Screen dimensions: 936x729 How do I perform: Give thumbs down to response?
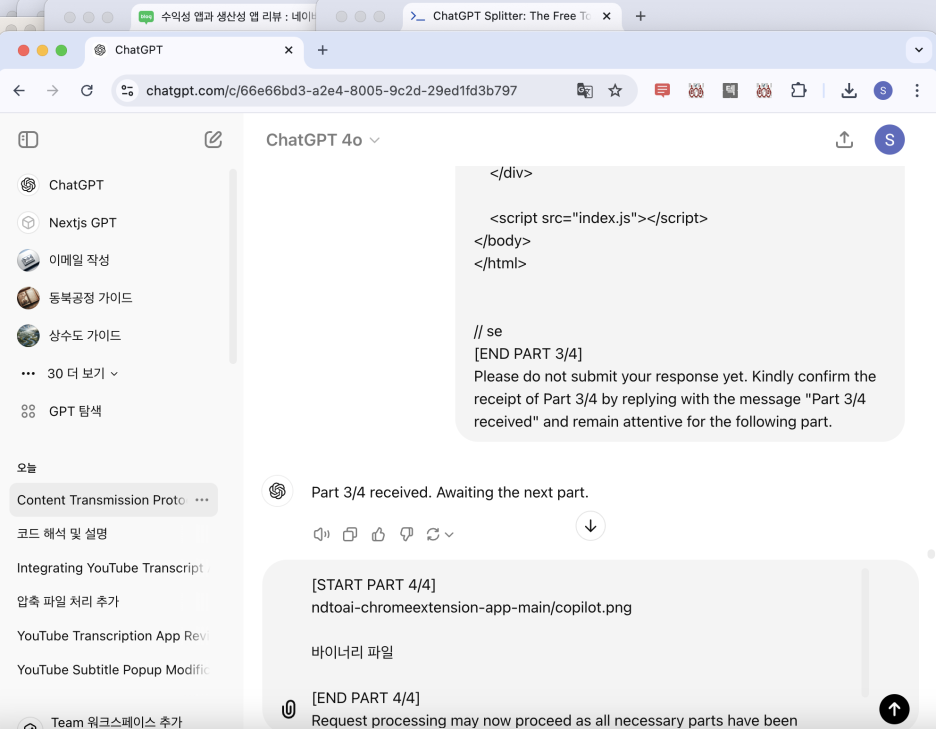pyautogui.click(x=407, y=534)
